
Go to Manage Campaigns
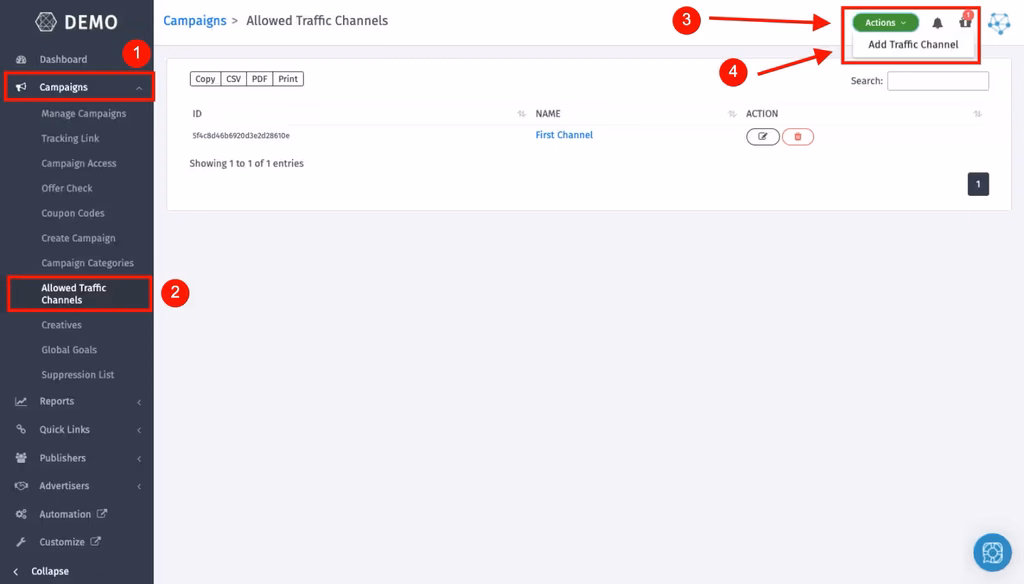click(84, 114)
